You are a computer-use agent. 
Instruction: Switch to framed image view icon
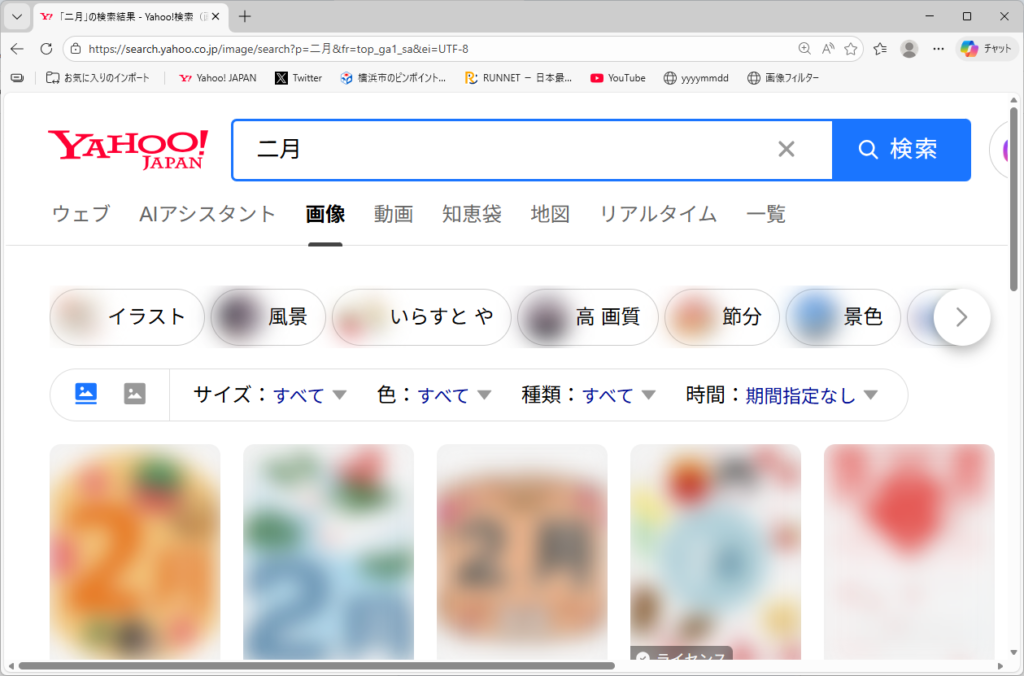pyautogui.click(x=135, y=394)
